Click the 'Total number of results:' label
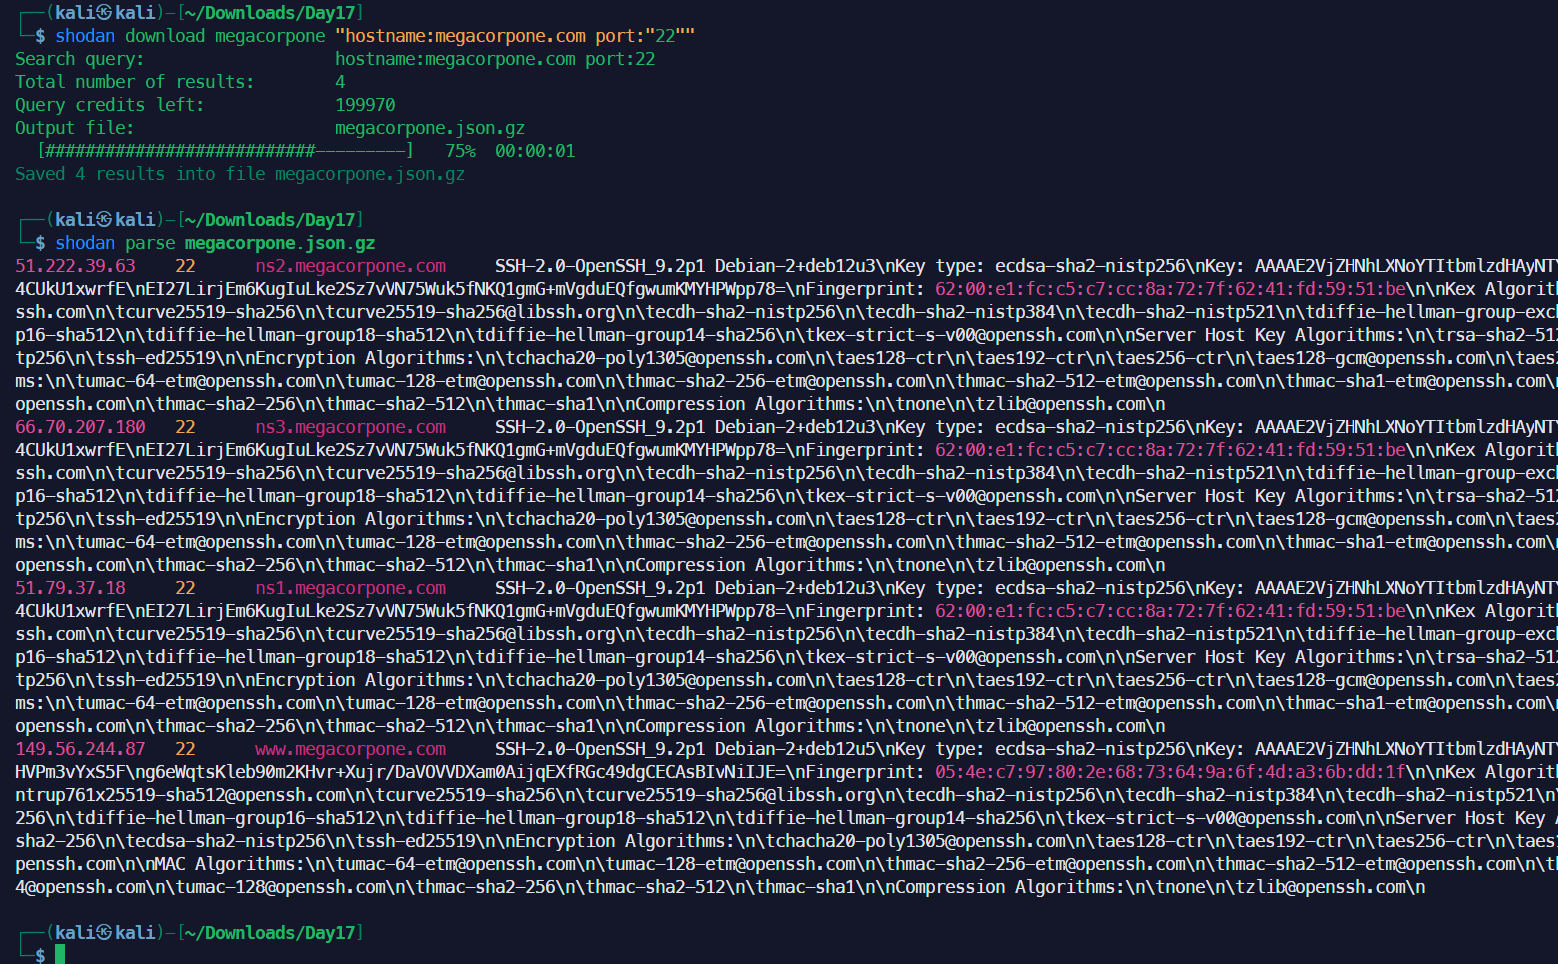Screen dimensions: 1558x964 135,82
